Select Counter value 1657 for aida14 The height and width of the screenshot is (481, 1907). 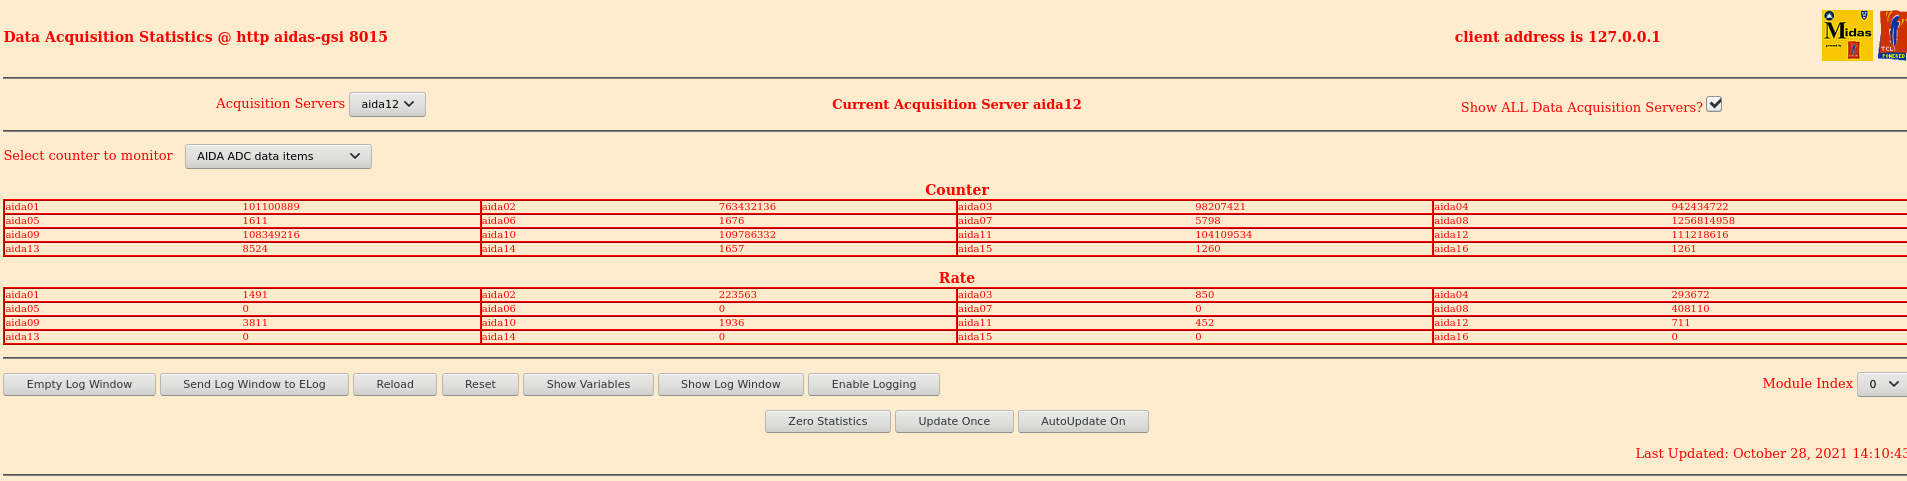pyautogui.click(x=731, y=249)
